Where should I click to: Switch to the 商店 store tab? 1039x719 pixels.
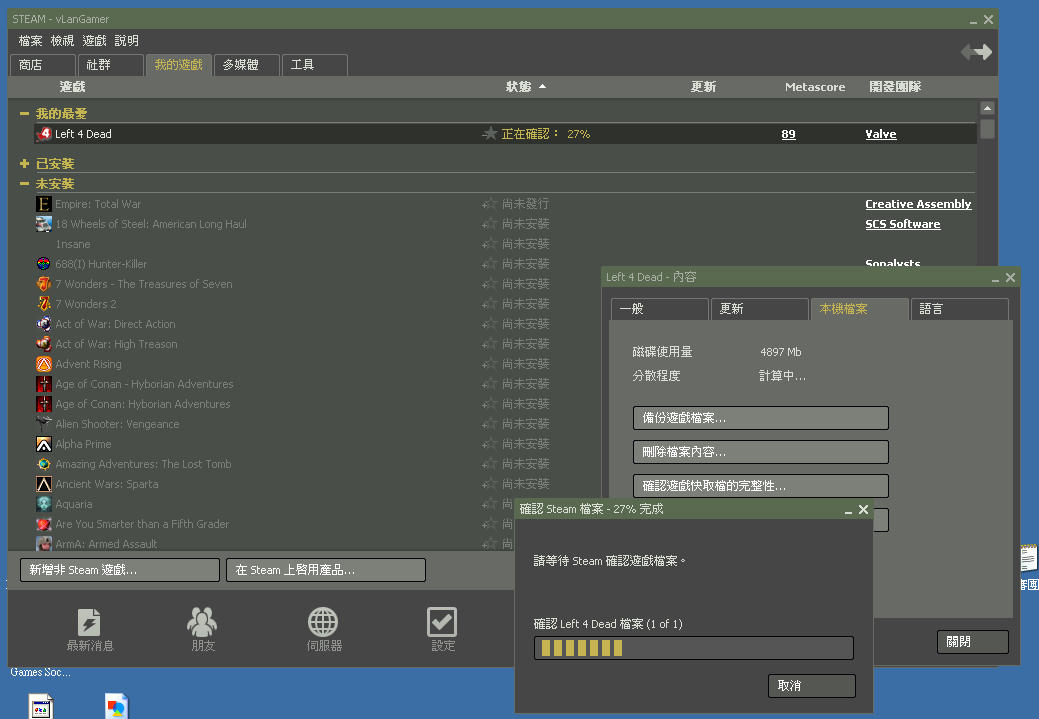click(42, 65)
